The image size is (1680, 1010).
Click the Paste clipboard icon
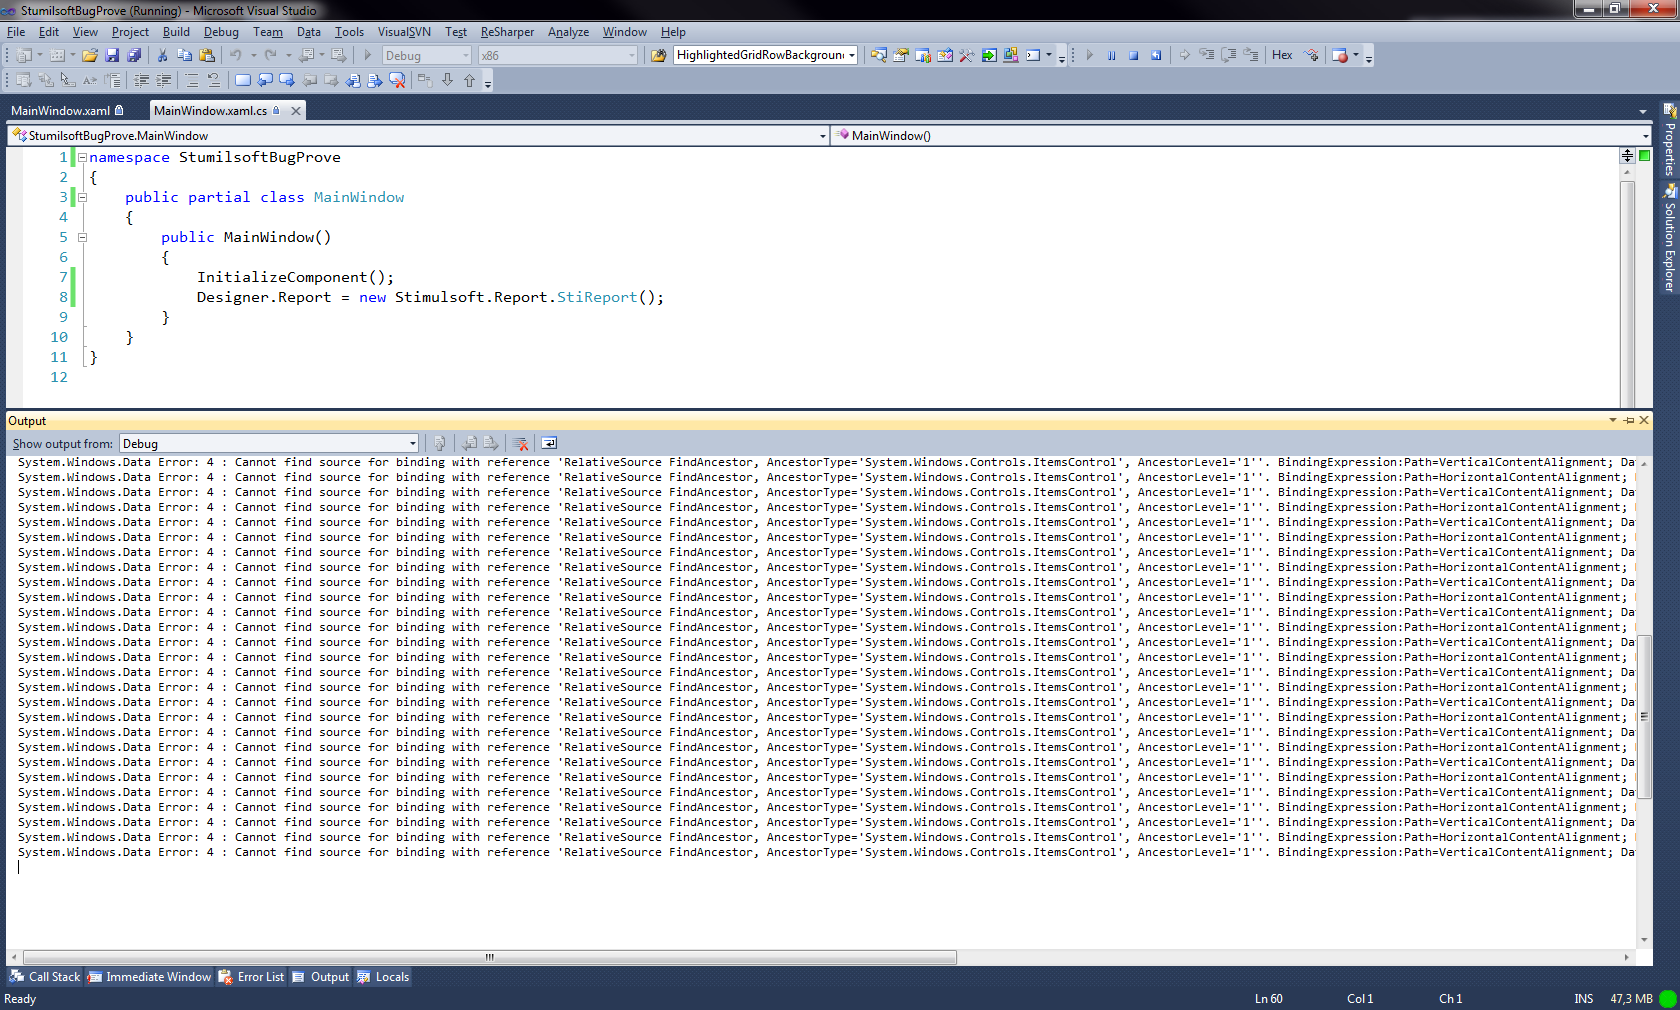pos(207,56)
